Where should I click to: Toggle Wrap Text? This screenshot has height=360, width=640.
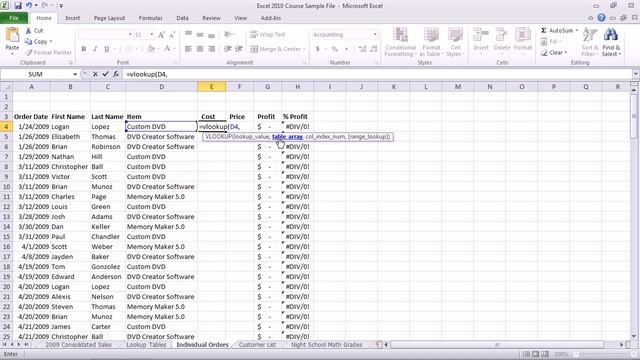268,35
